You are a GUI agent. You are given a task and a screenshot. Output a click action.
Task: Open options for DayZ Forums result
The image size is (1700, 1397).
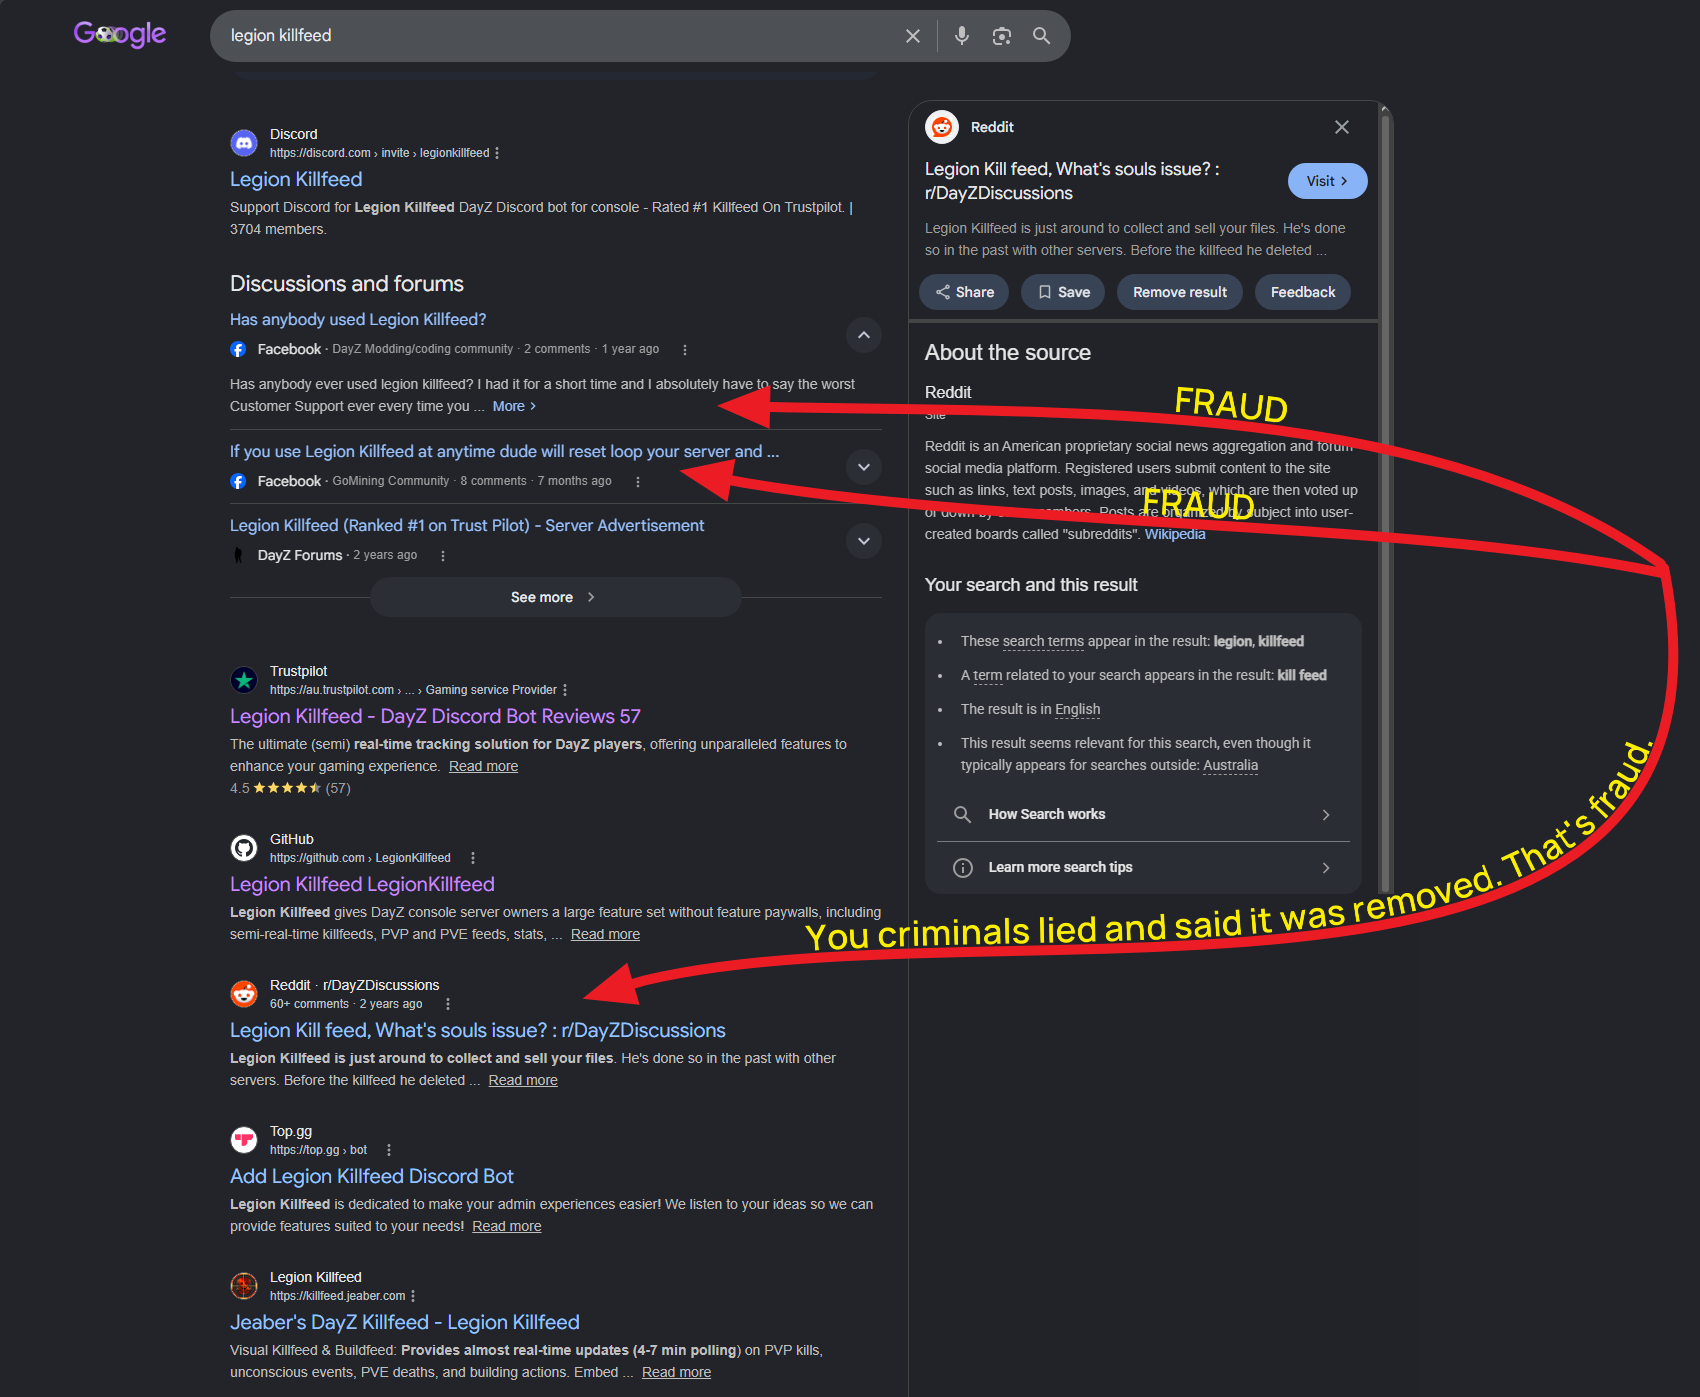tap(443, 556)
